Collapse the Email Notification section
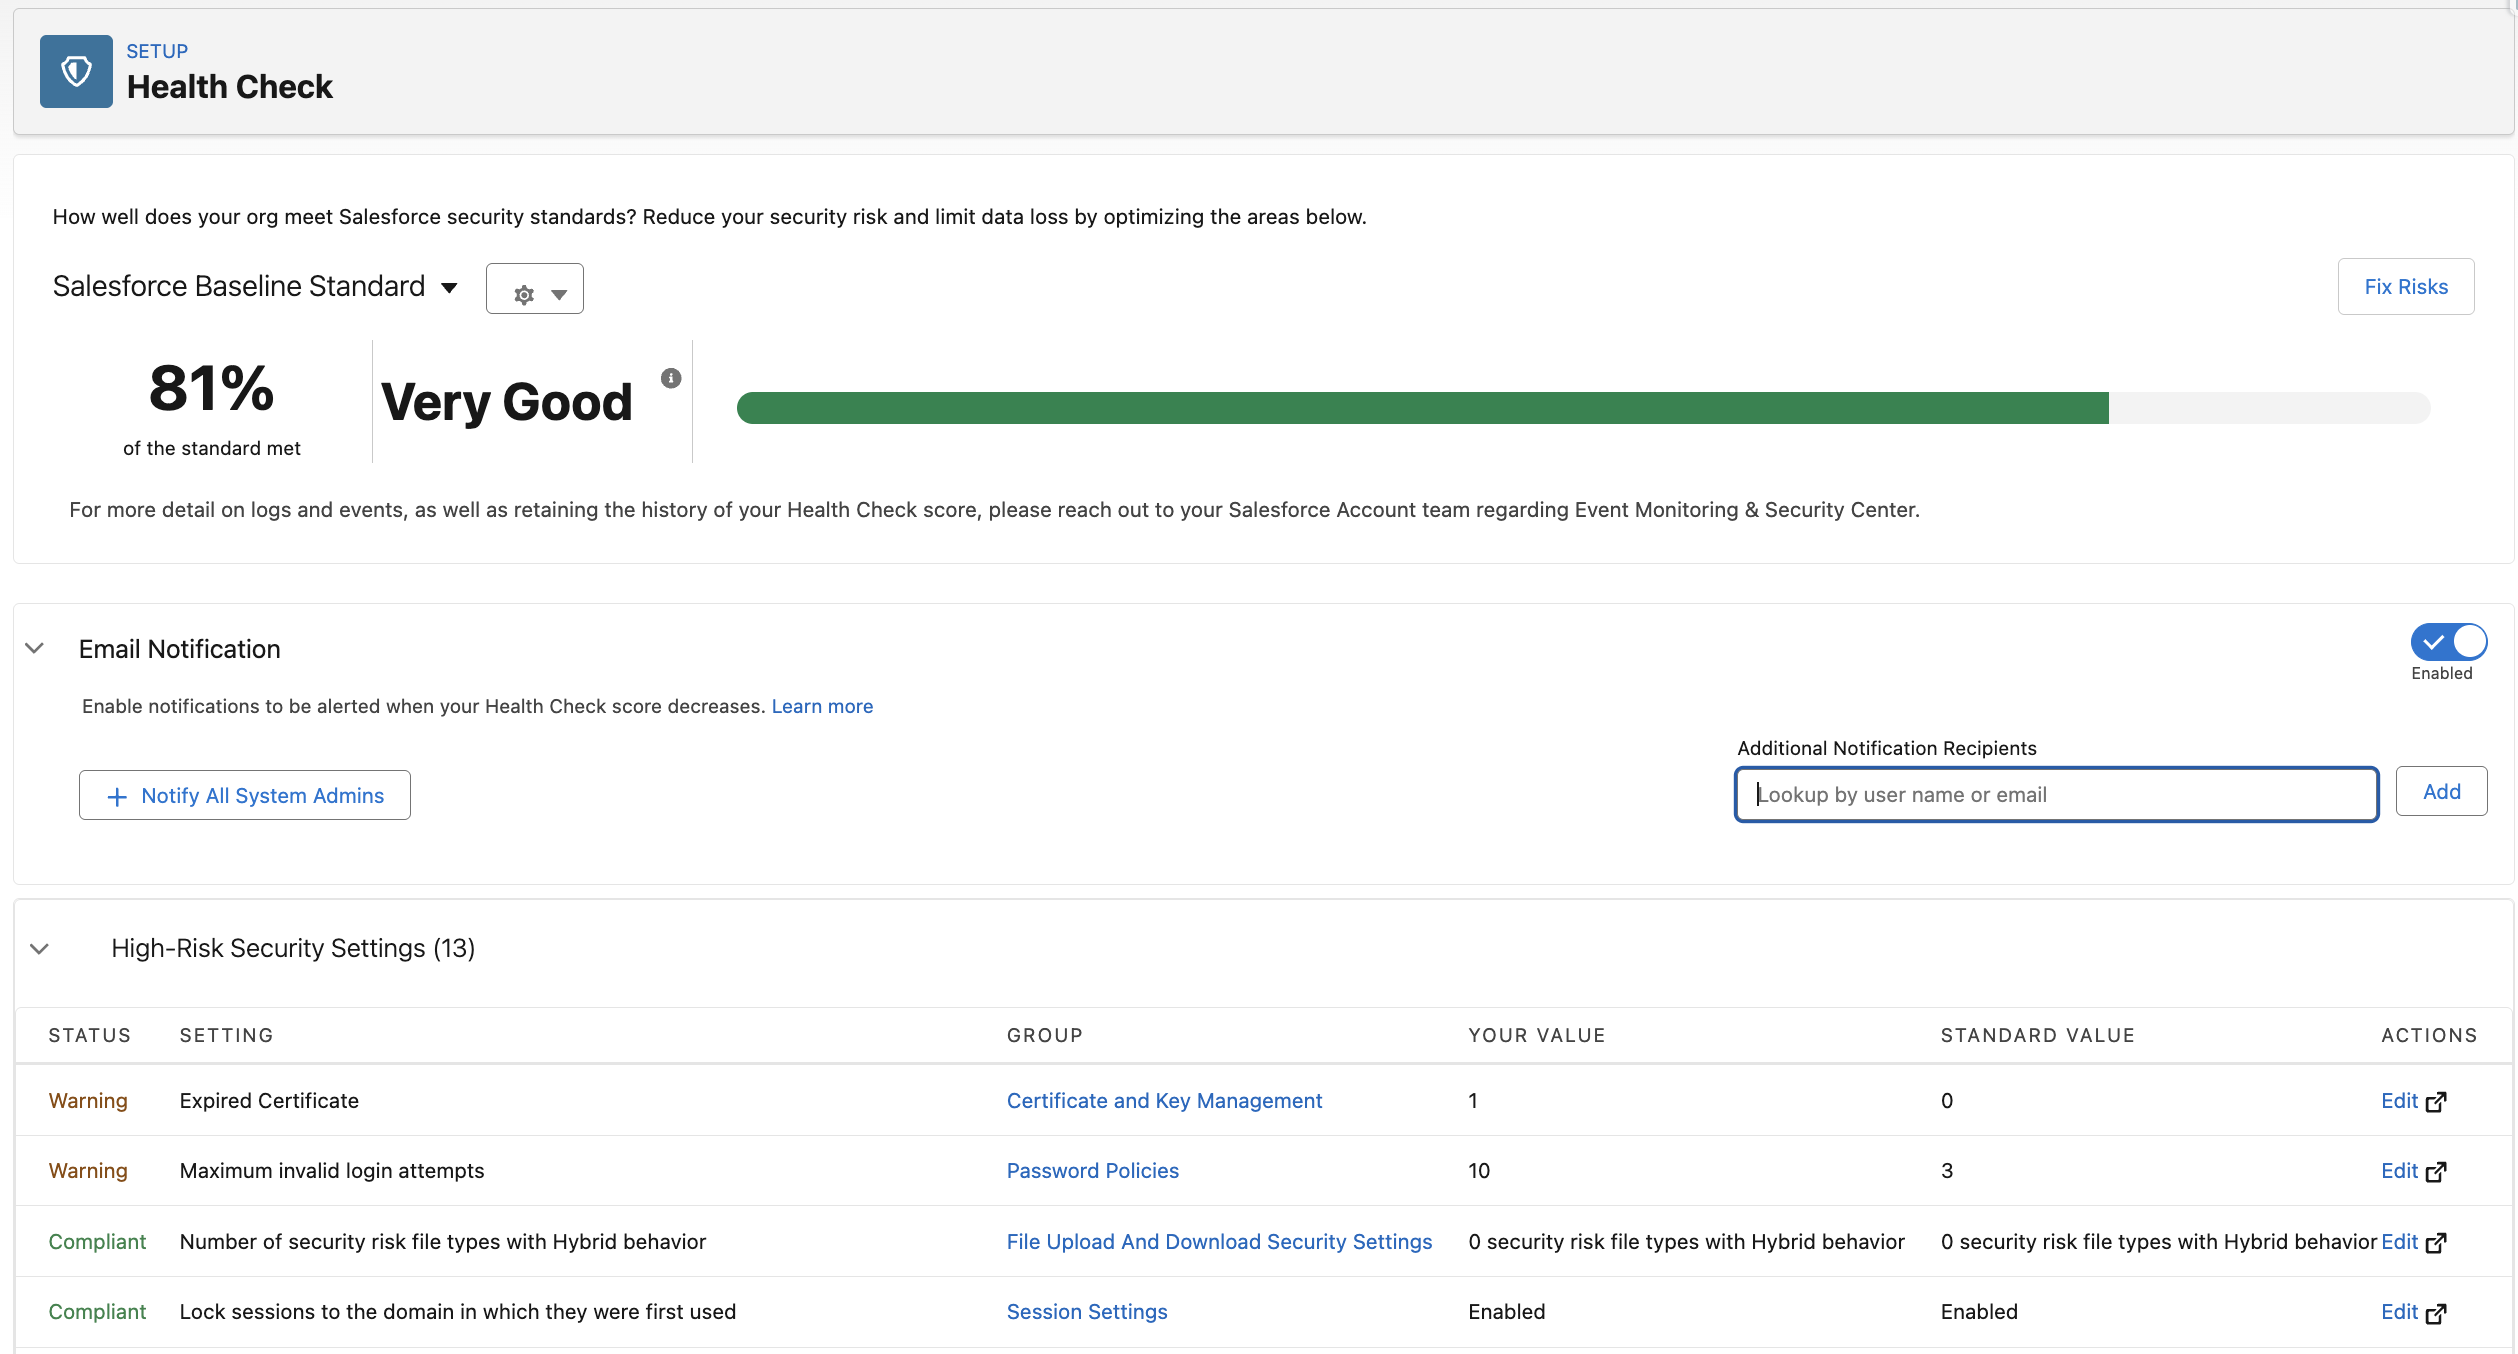 click(35, 649)
